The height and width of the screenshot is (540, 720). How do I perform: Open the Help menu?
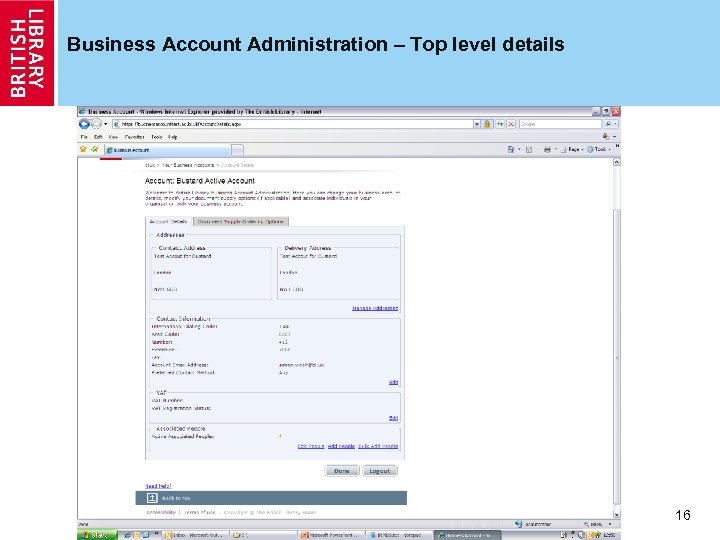pyautogui.click(x=173, y=137)
